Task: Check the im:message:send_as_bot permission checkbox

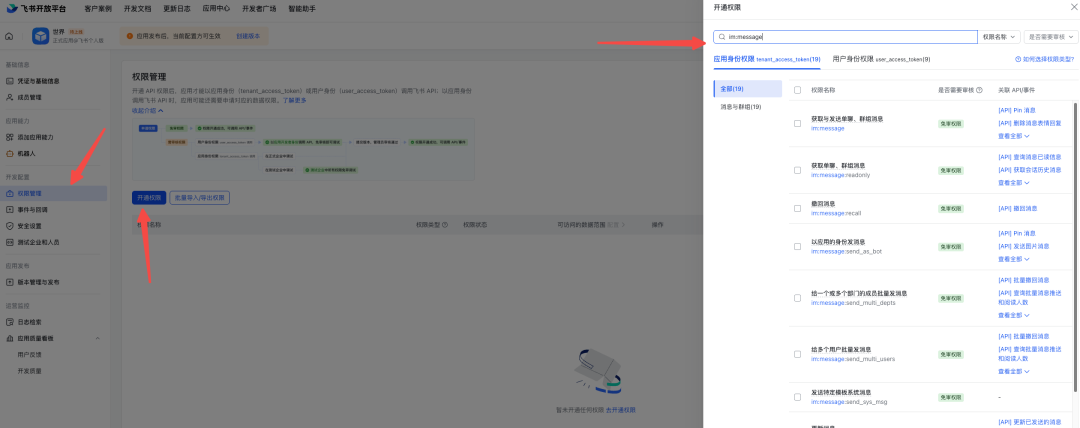Action: point(798,247)
